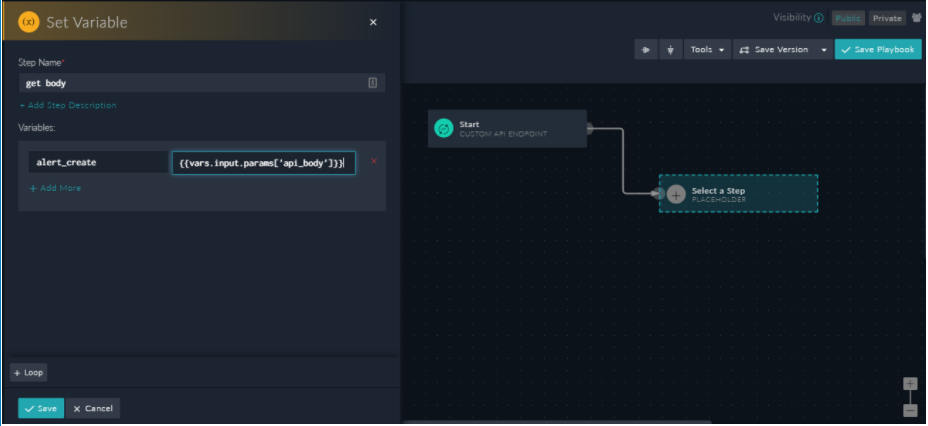Expand the Save Version dropdown arrow
The height and width of the screenshot is (426, 928).
click(x=824, y=50)
